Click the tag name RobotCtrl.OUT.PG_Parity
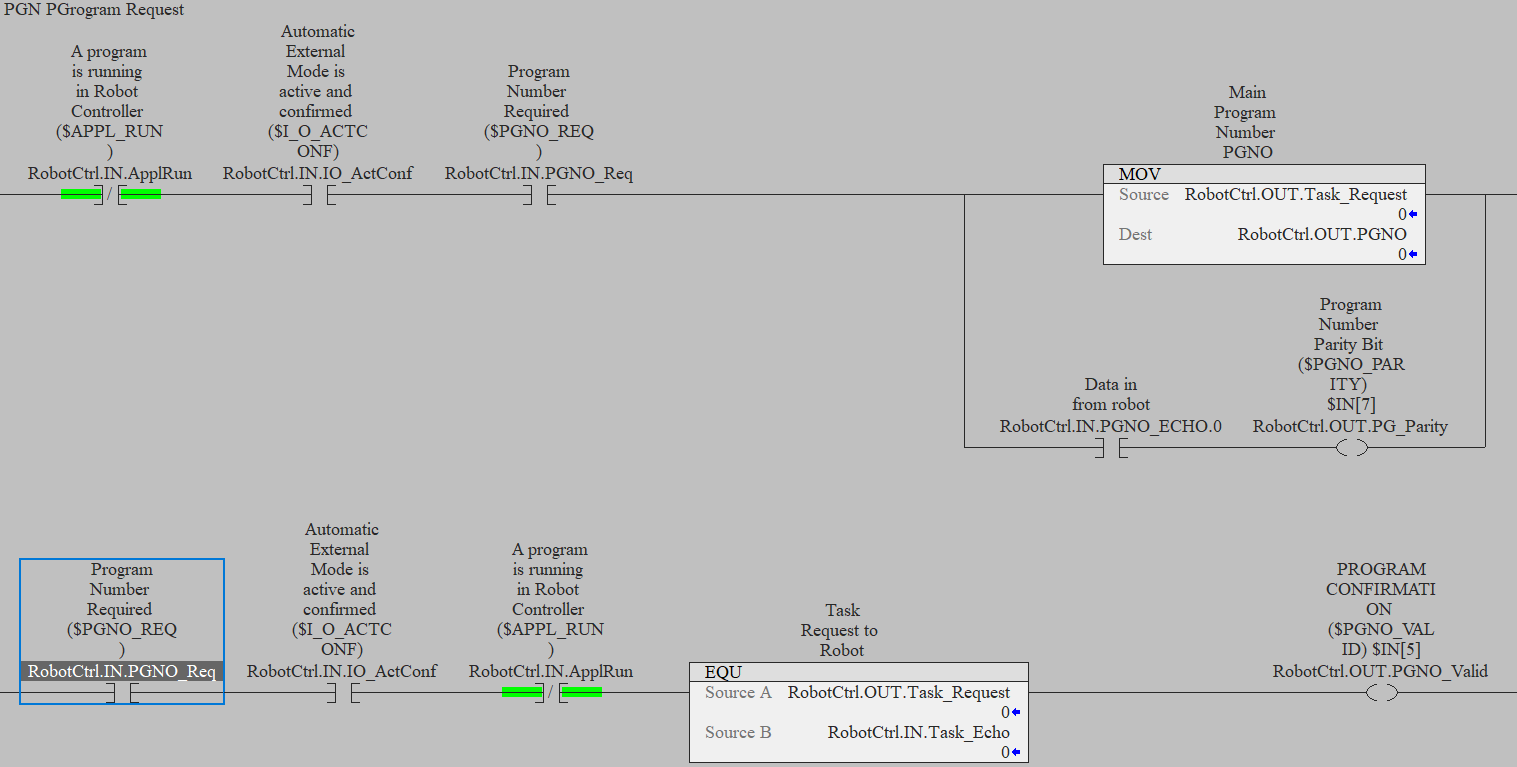Image resolution: width=1517 pixels, height=767 pixels. click(1350, 426)
